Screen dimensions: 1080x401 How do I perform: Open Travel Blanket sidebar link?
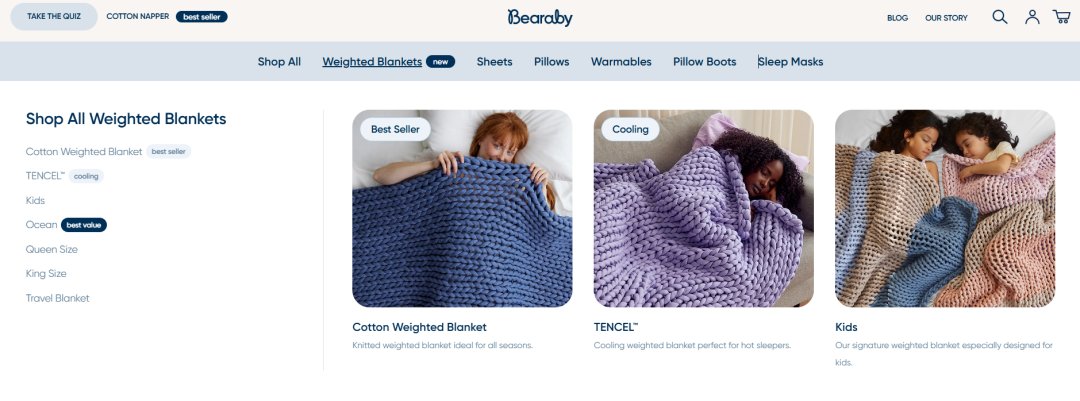pyautogui.click(x=58, y=298)
